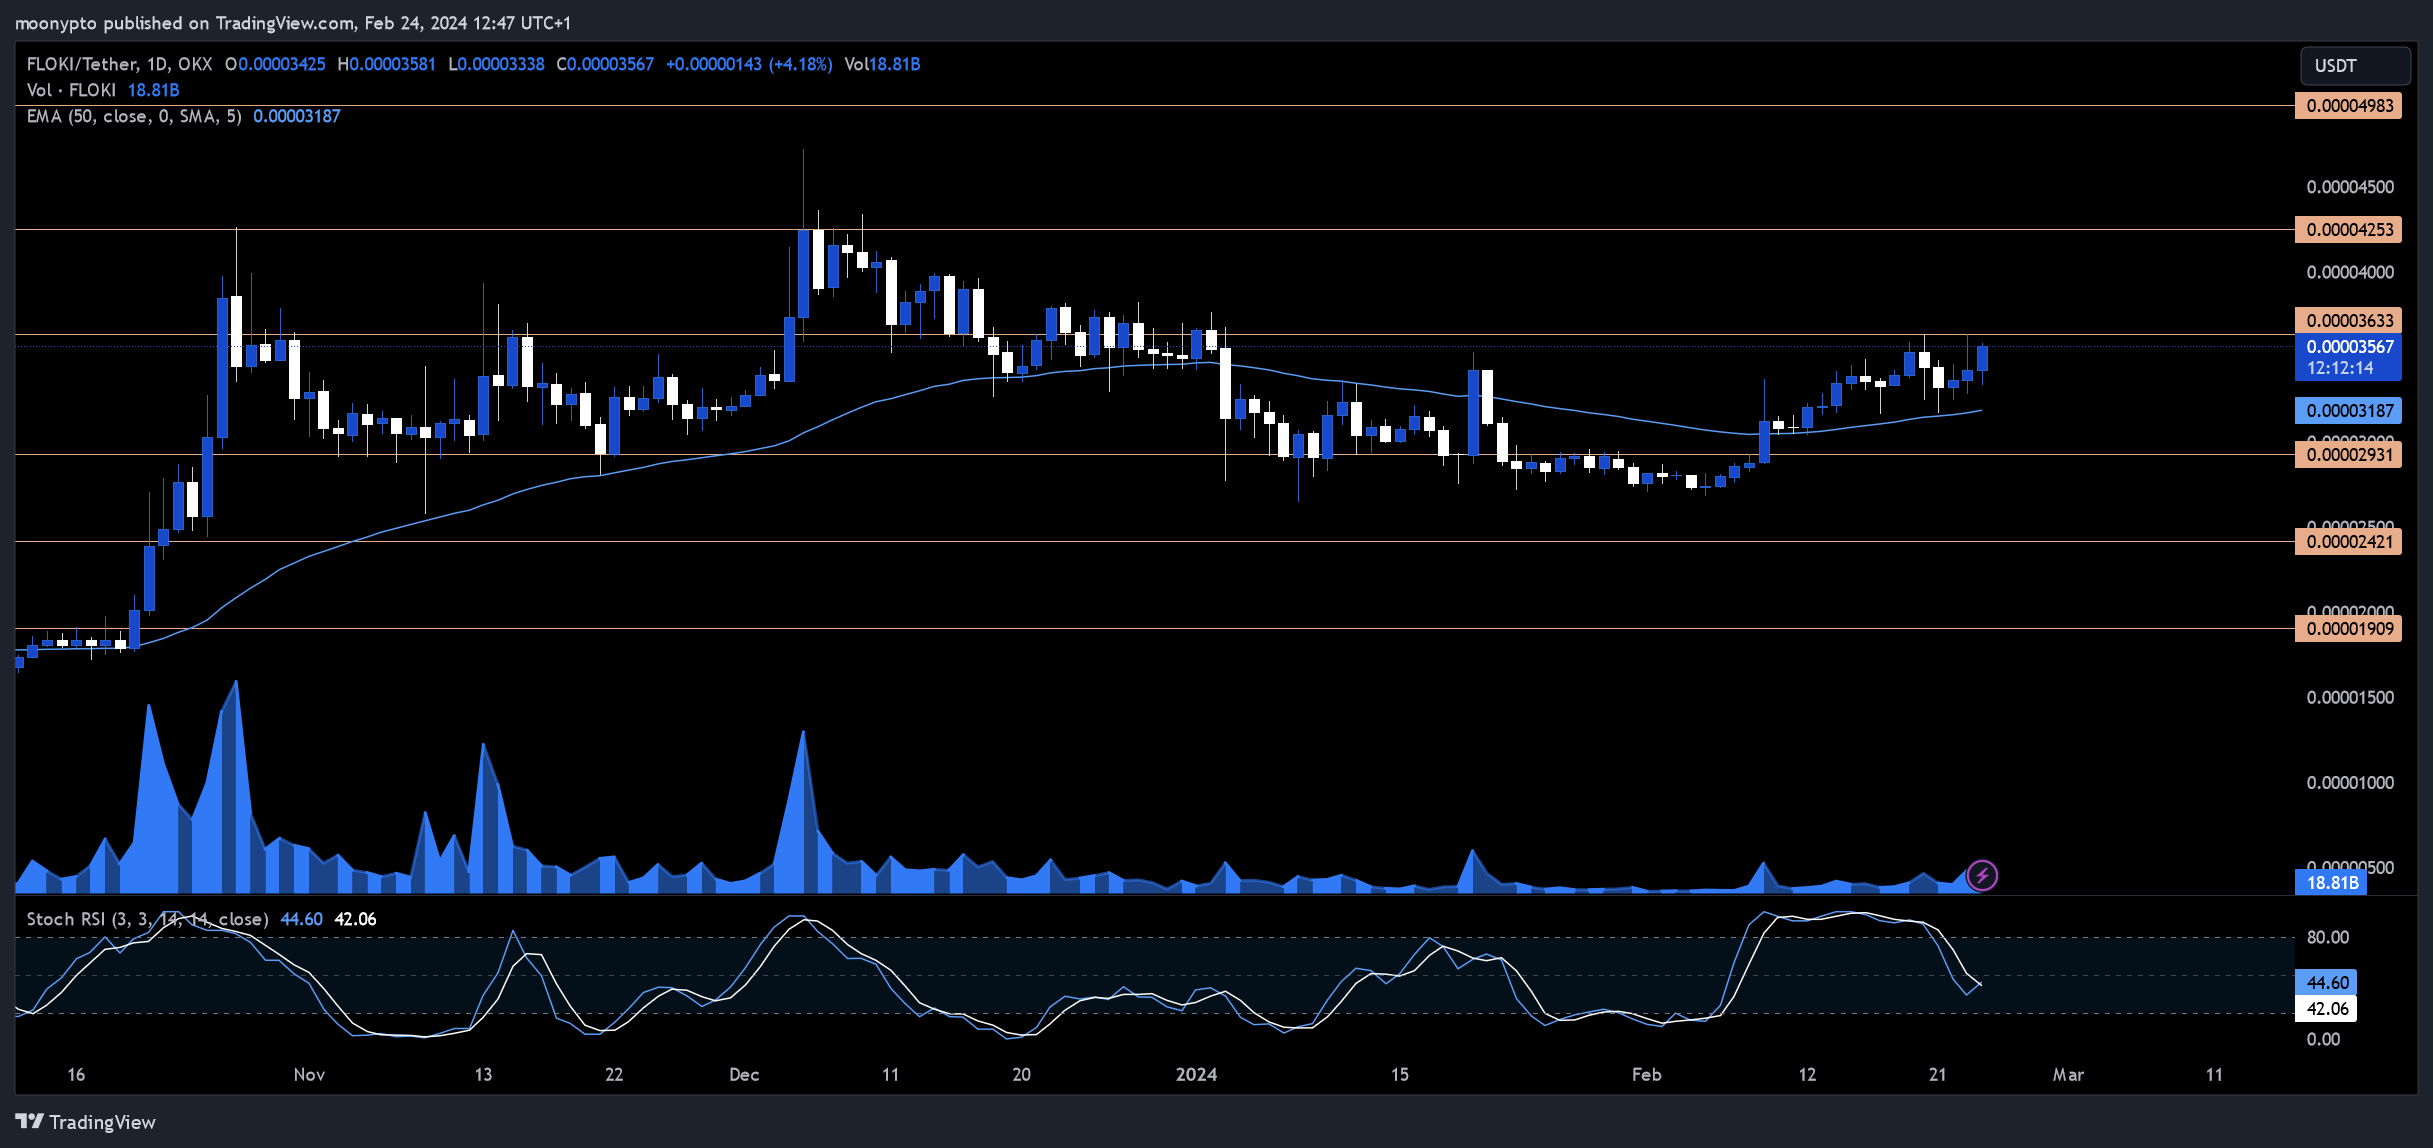
Task: Click the Feb date on time axis
Action: pos(1646,1075)
